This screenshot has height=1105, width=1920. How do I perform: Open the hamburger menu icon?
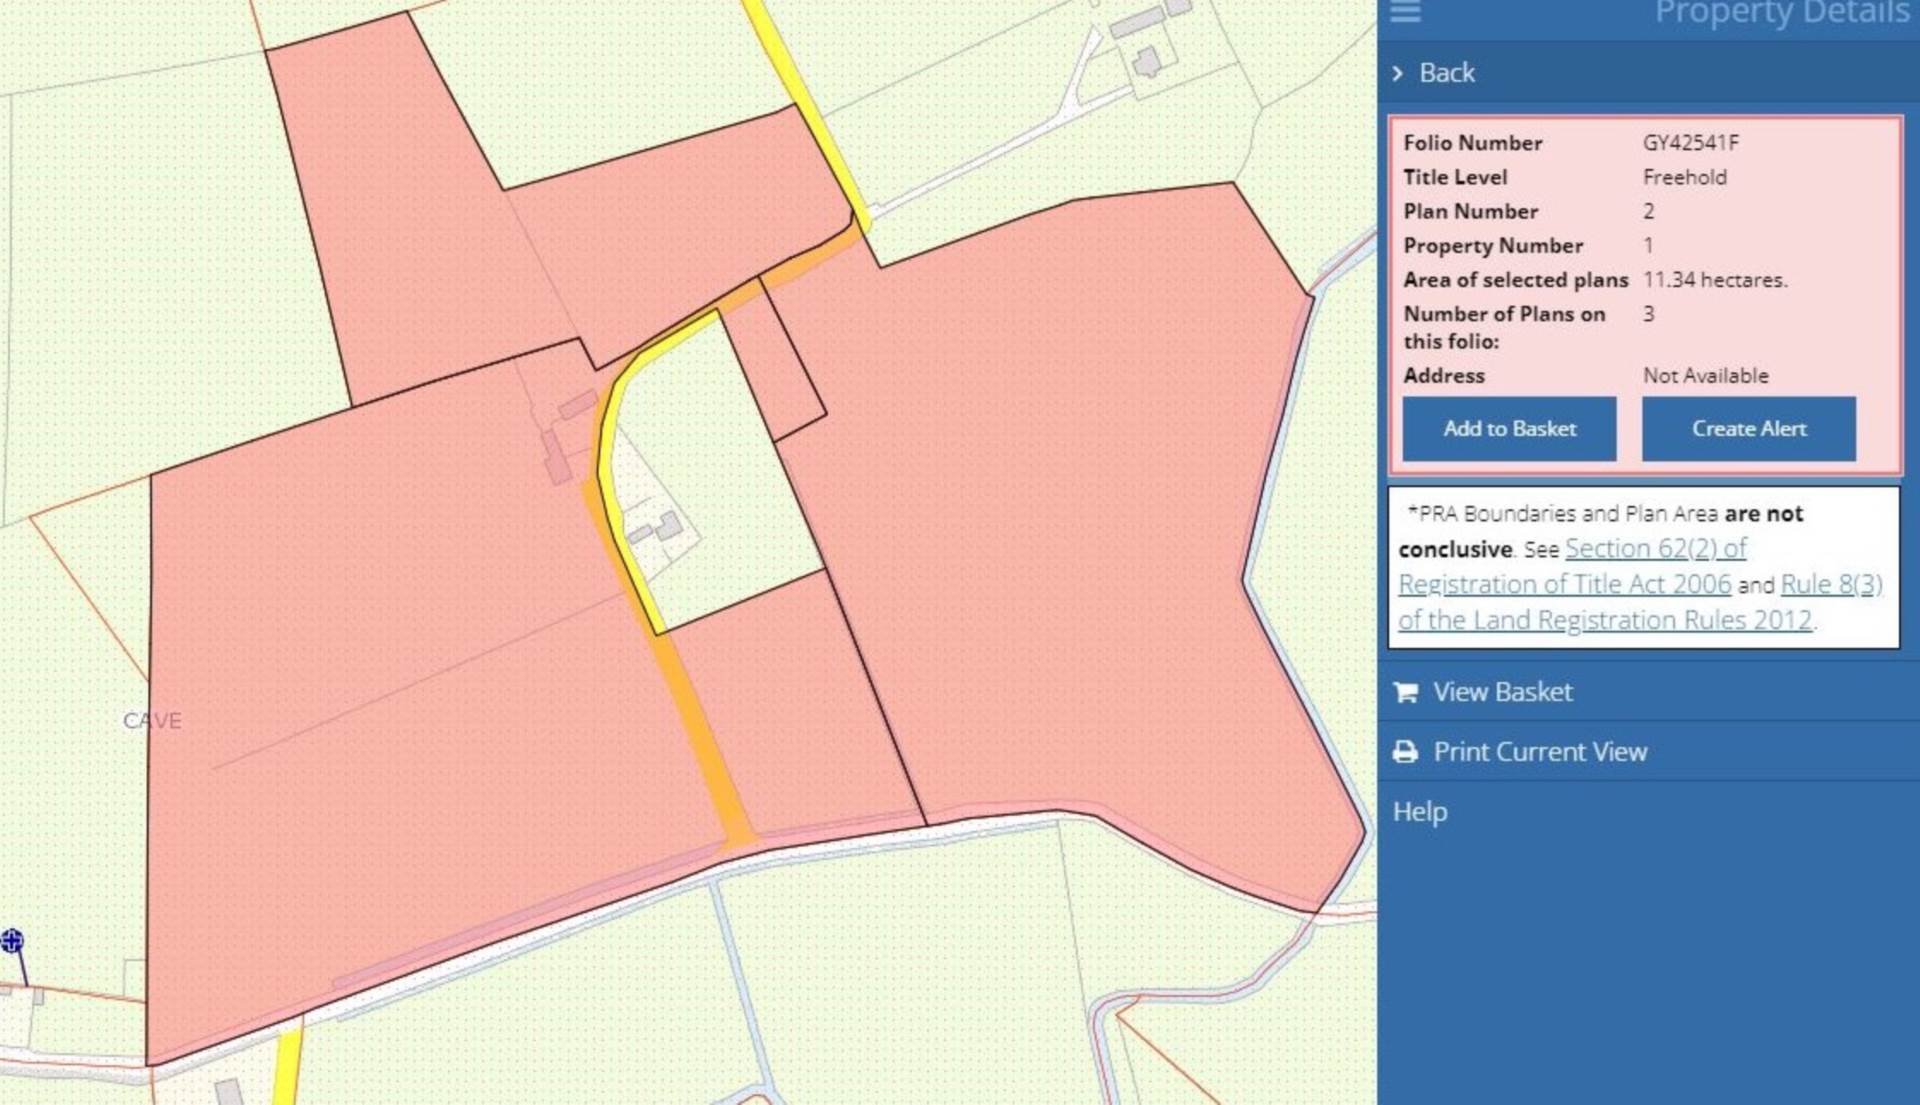click(x=1405, y=11)
